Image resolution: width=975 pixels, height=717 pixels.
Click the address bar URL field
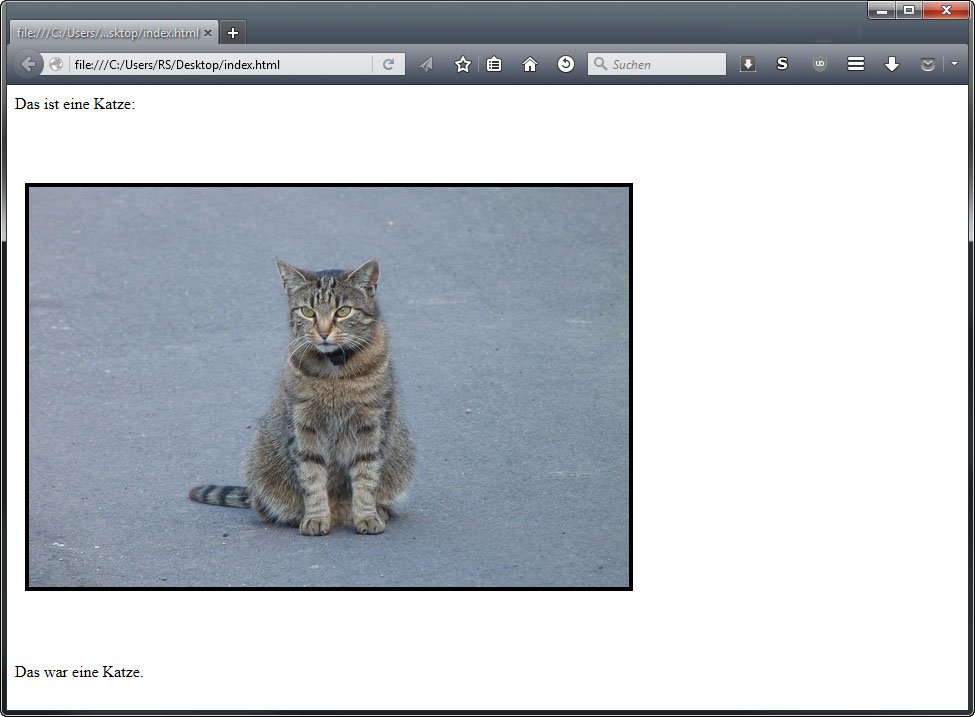coord(220,64)
